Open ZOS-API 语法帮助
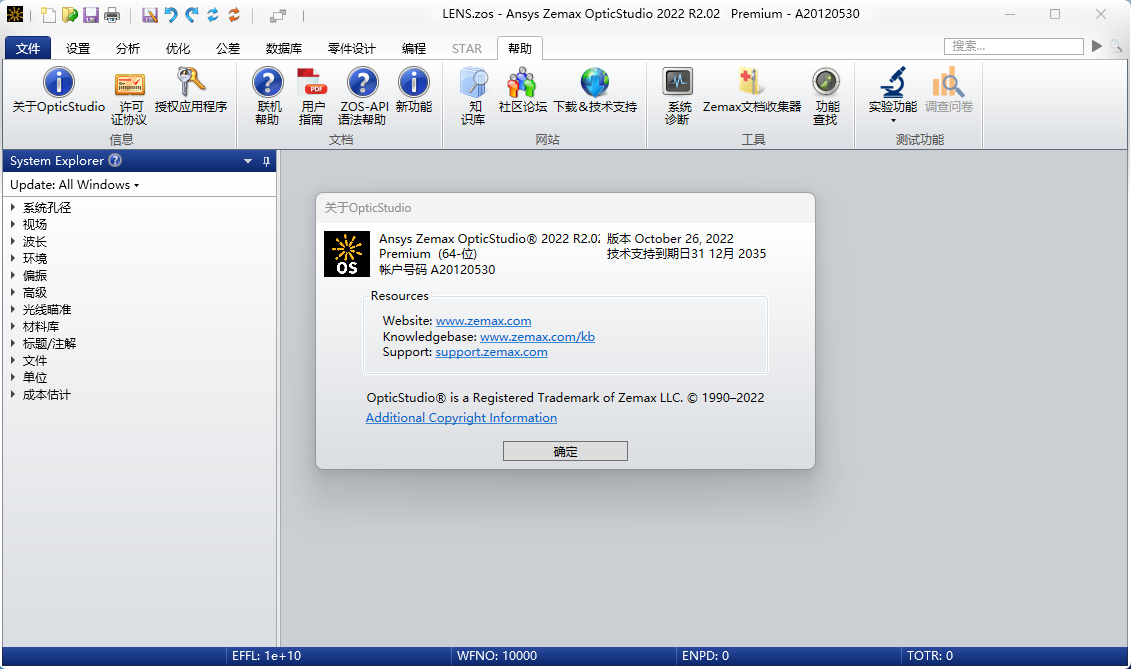 pyautogui.click(x=363, y=96)
